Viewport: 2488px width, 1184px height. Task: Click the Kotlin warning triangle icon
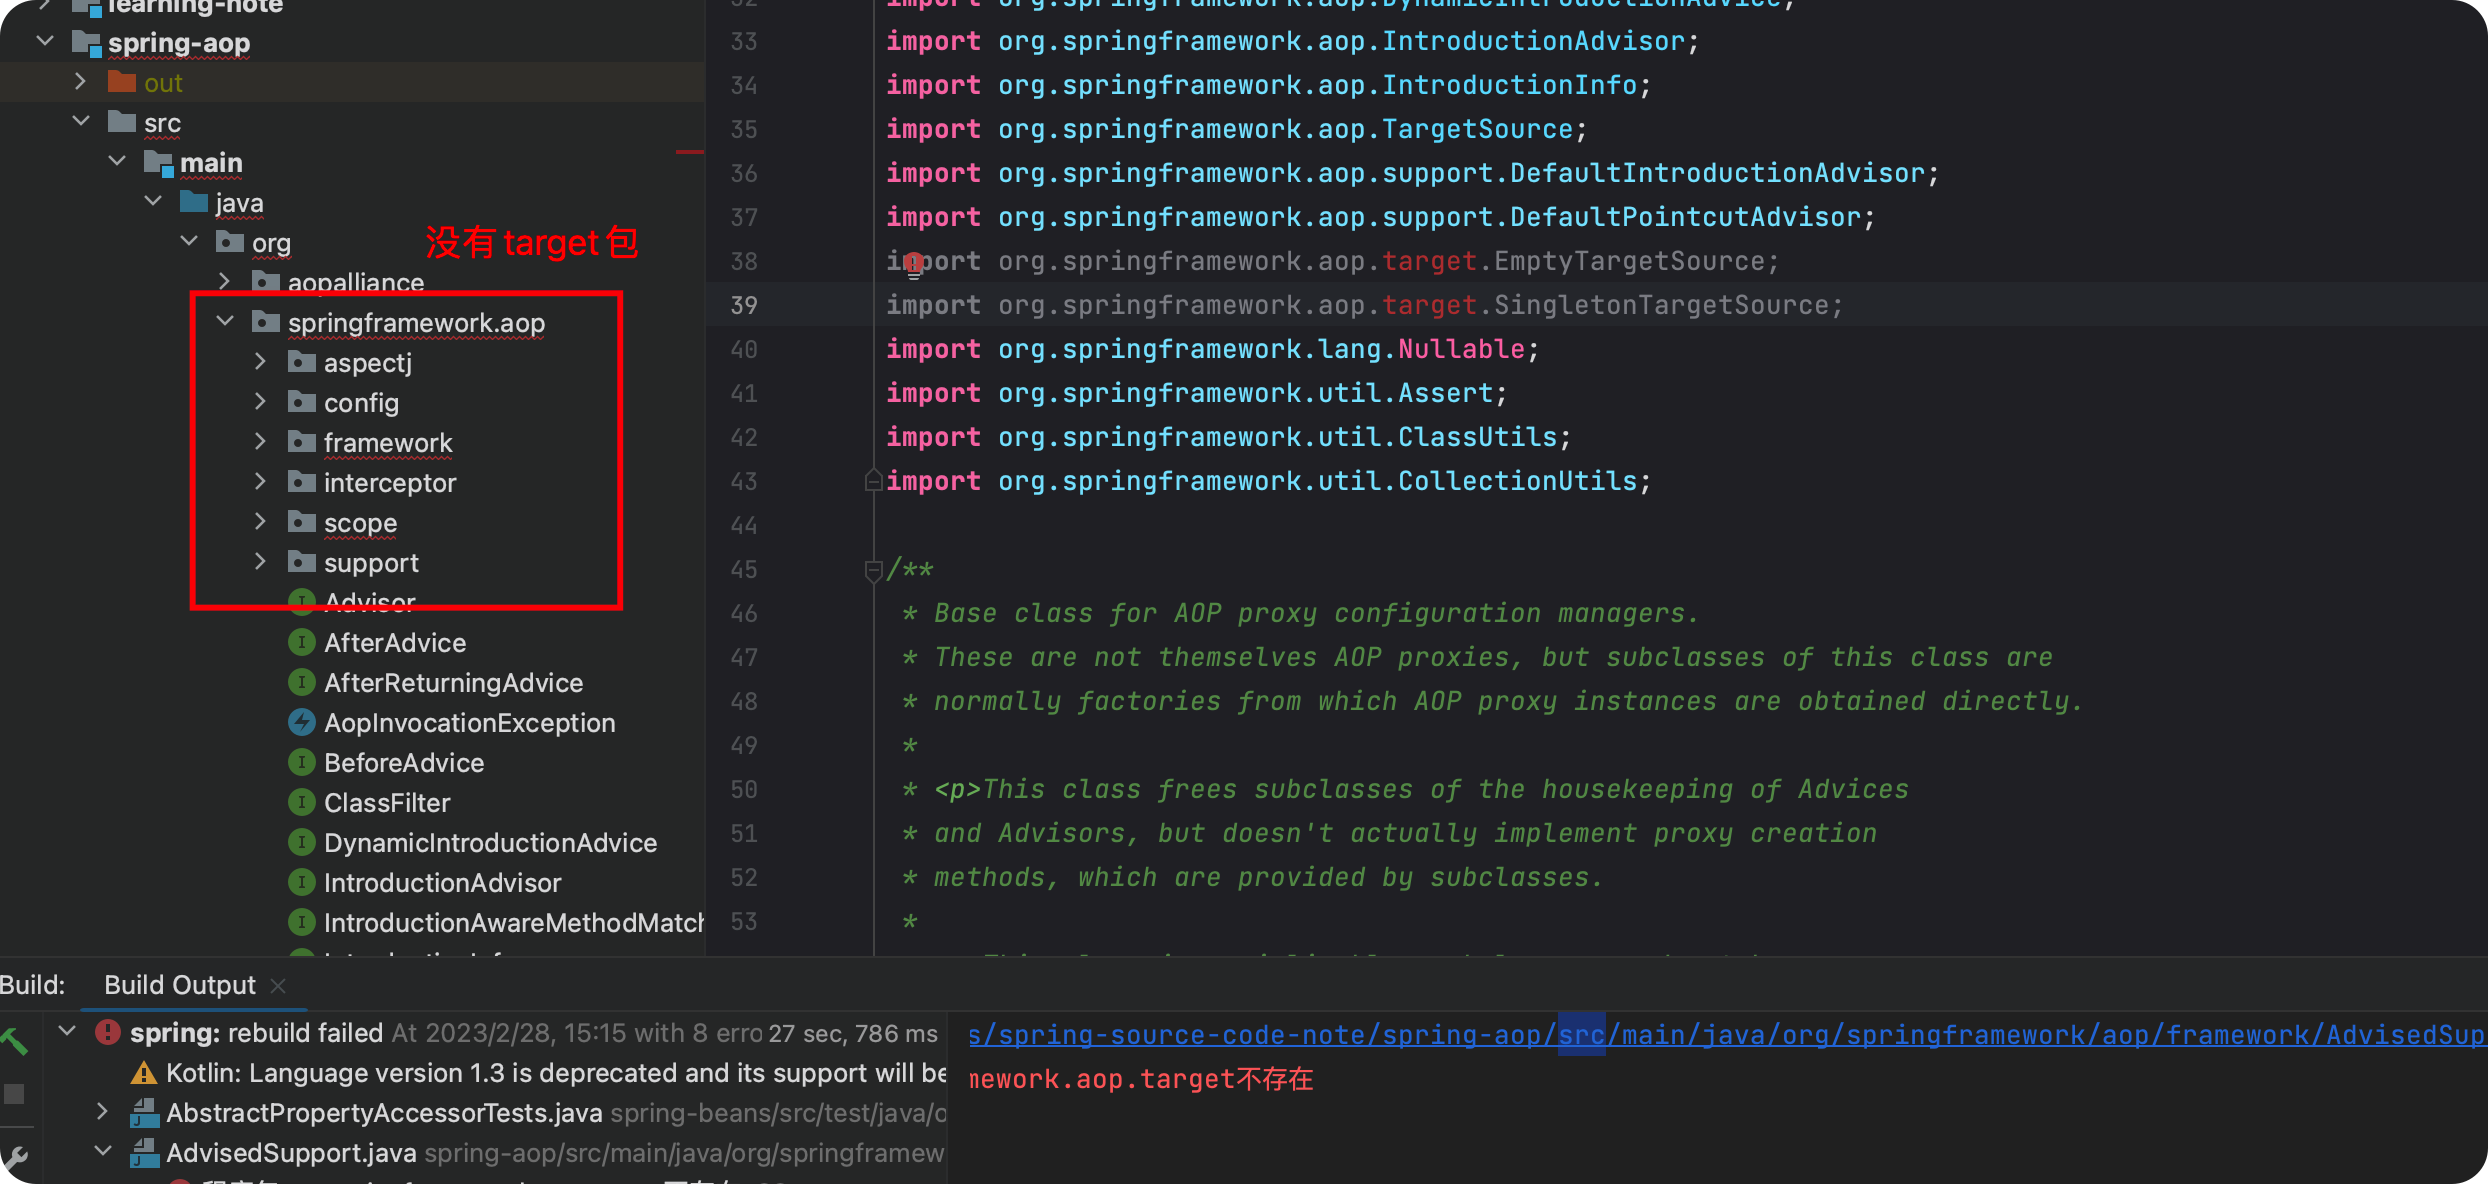point(144,1073)
